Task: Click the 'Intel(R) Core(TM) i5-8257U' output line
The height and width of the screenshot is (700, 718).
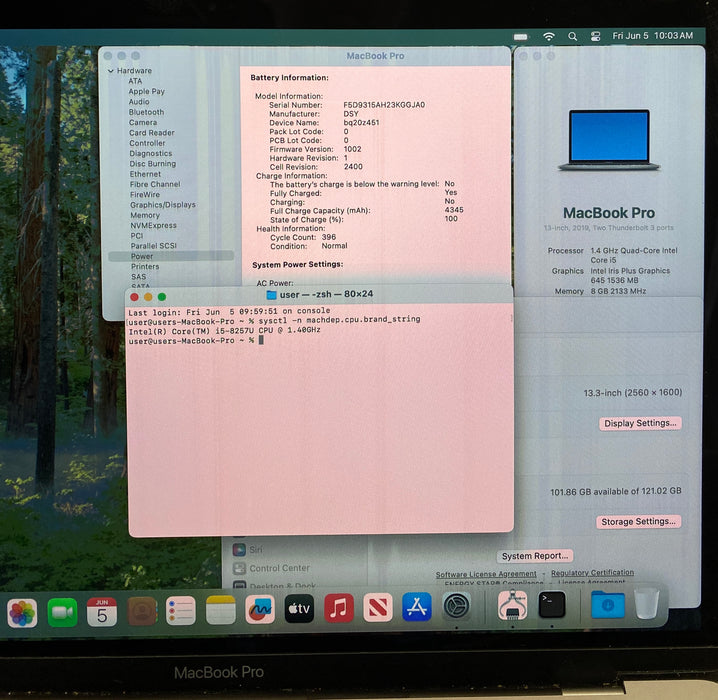Action: pos(224,330)
